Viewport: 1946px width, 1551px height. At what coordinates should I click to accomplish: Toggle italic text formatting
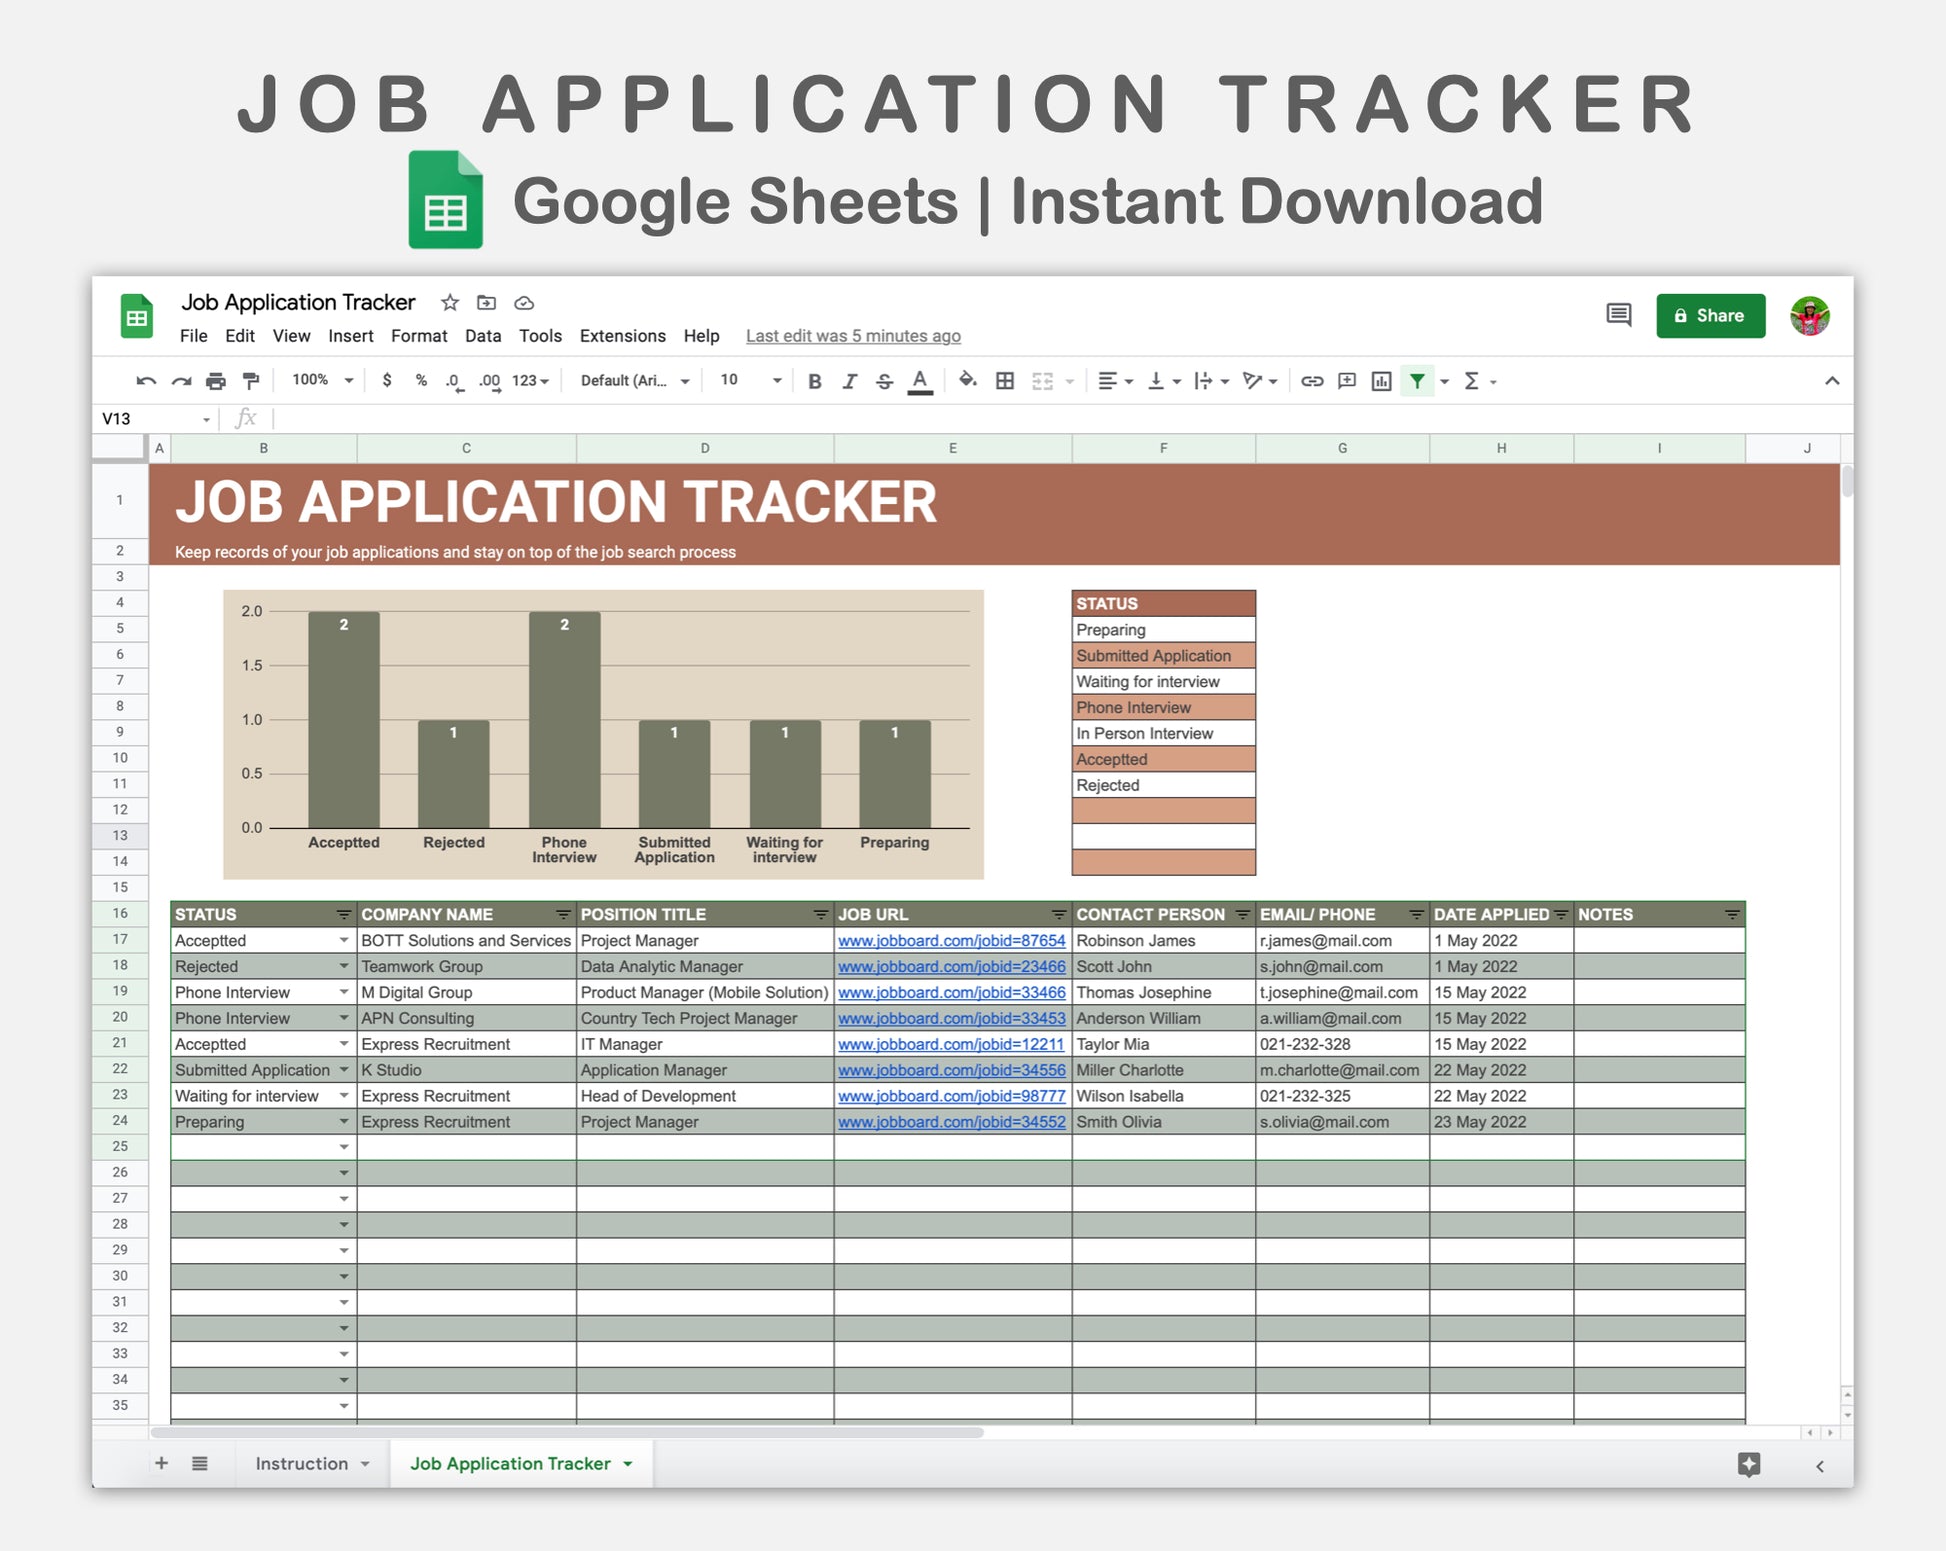tap(849, 381)
